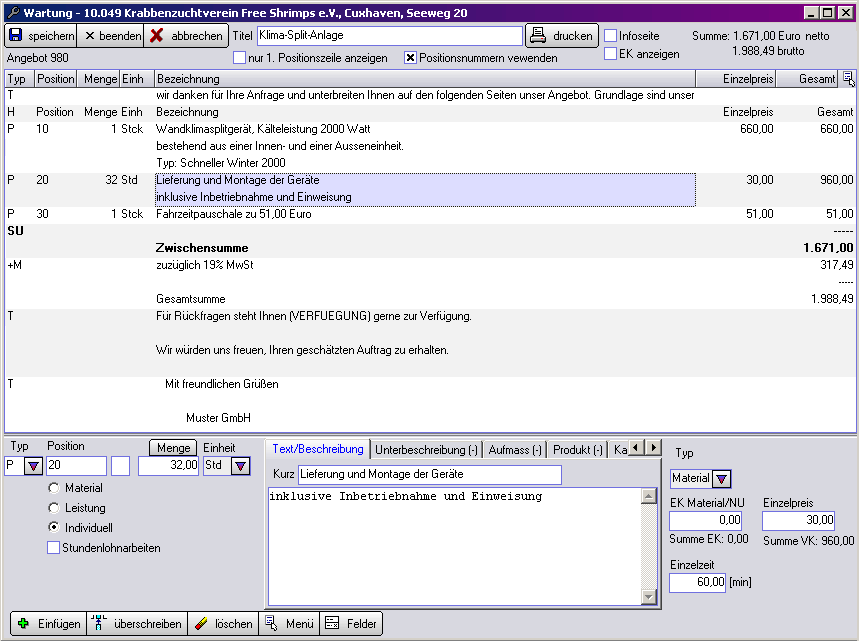Click the drucken printer icon
Image resolution: width=859 pixels, height=641 pixels.
[x=538, y=36]
